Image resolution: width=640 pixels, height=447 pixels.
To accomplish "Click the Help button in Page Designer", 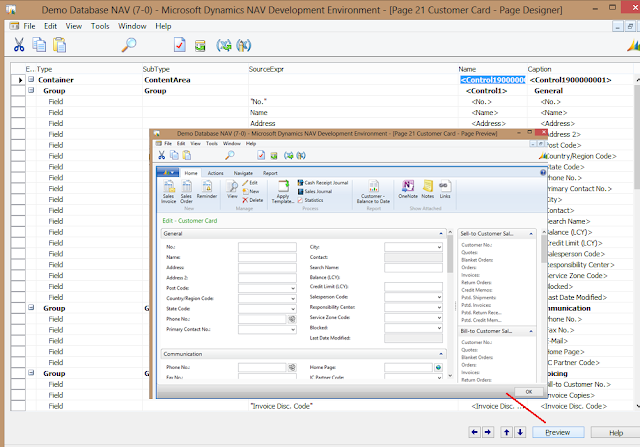I will (616, 433).
